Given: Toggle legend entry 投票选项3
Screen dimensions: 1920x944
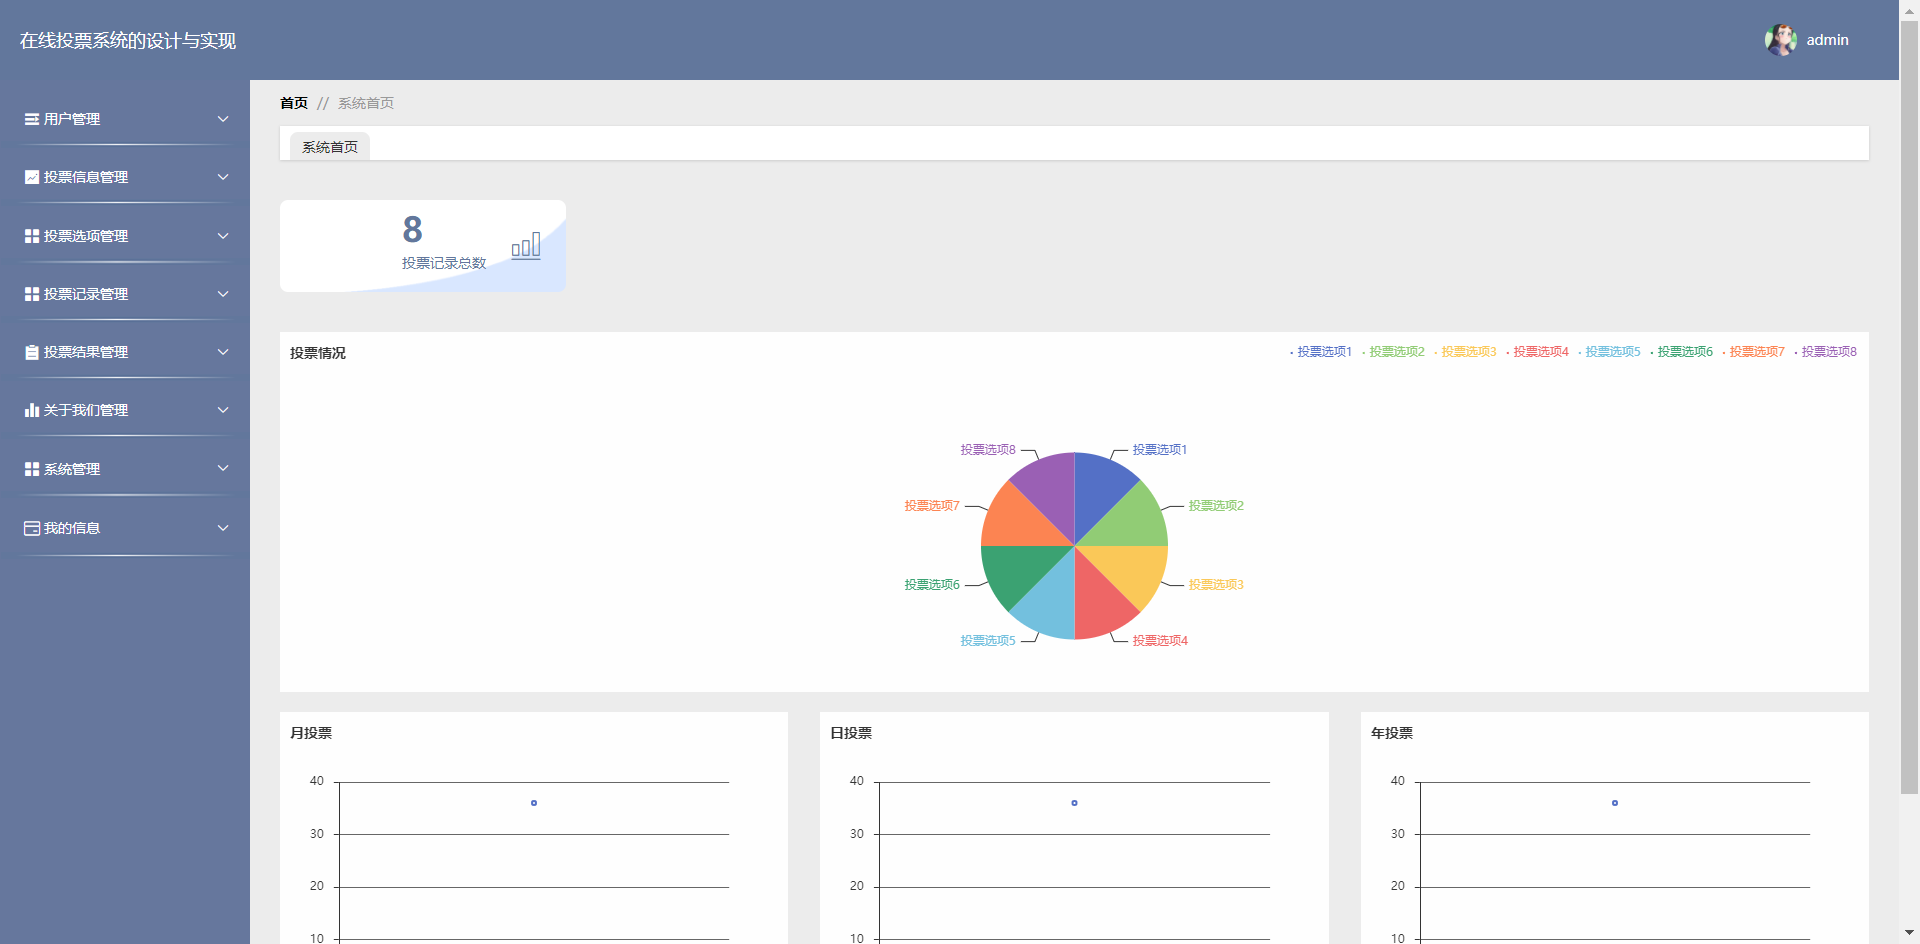Looking at the screenshot, I should click(1465, 352).
